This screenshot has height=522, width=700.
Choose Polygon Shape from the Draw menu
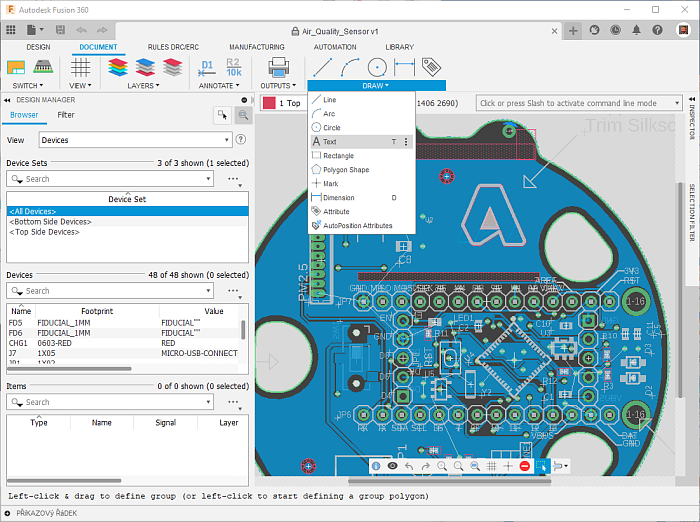coord(345,170)
